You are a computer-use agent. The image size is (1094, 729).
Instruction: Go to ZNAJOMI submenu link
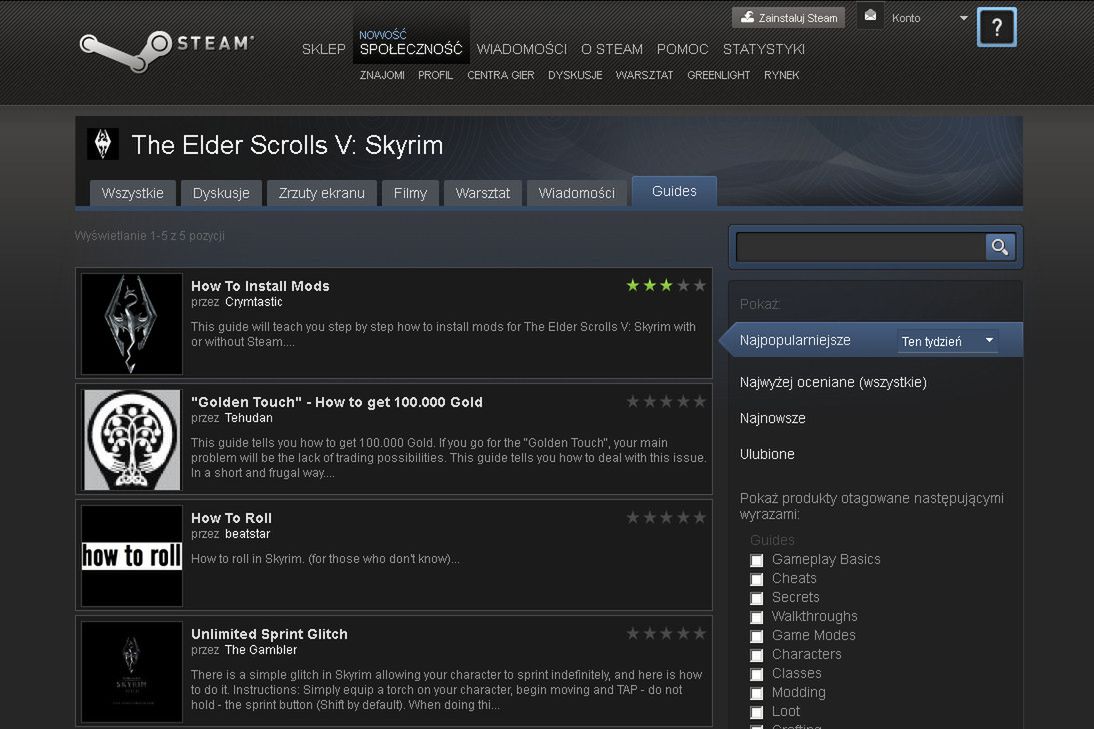click(x=382, y=75)
